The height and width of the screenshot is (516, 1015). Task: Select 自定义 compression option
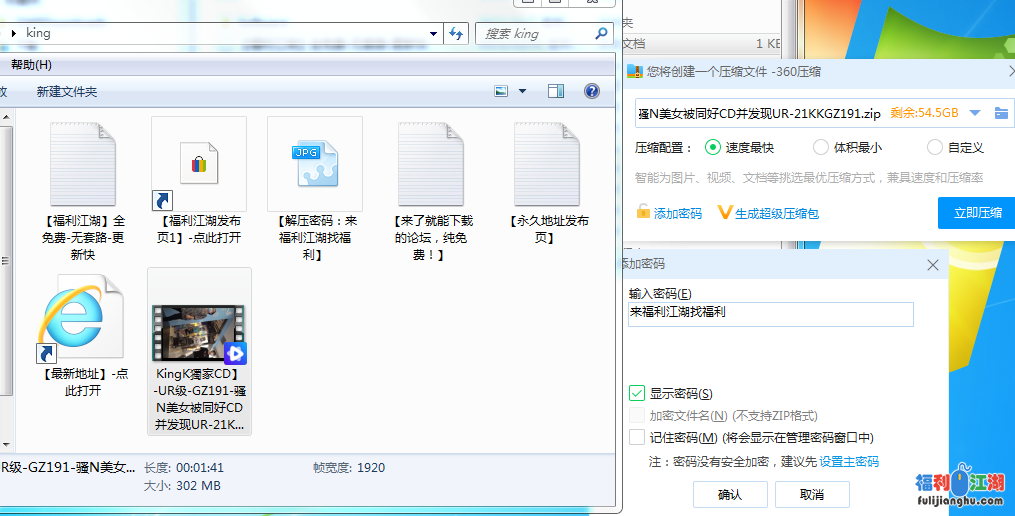click(955, 148)
